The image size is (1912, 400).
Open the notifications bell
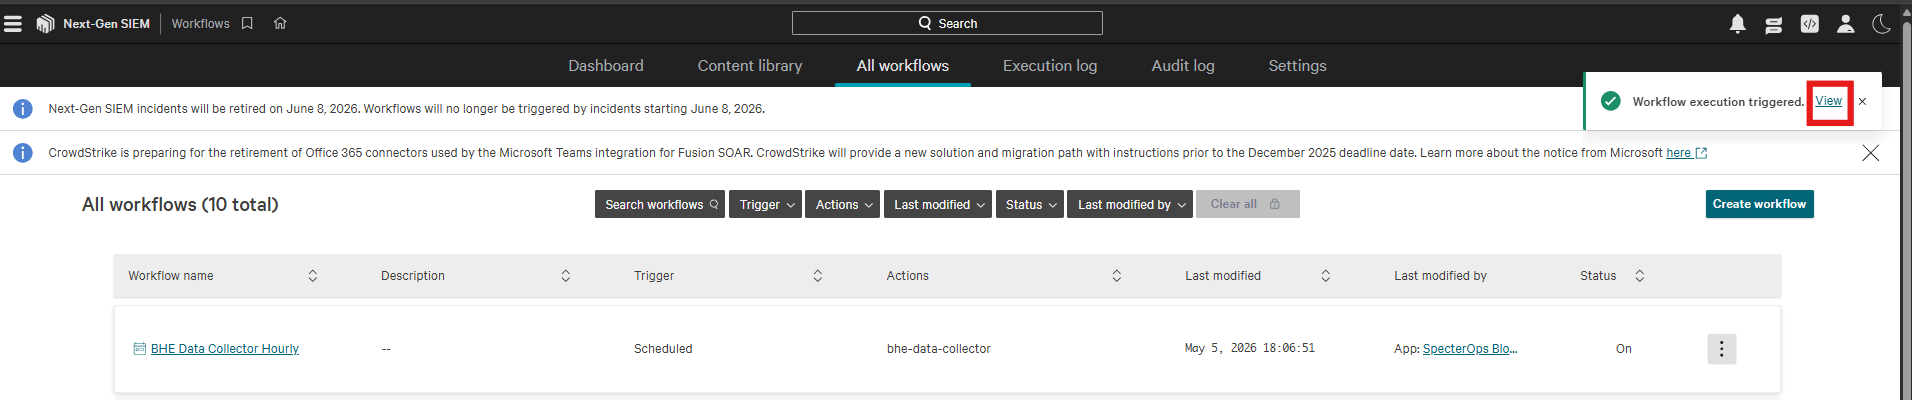pyautogui.click(x=1738, y=24)
